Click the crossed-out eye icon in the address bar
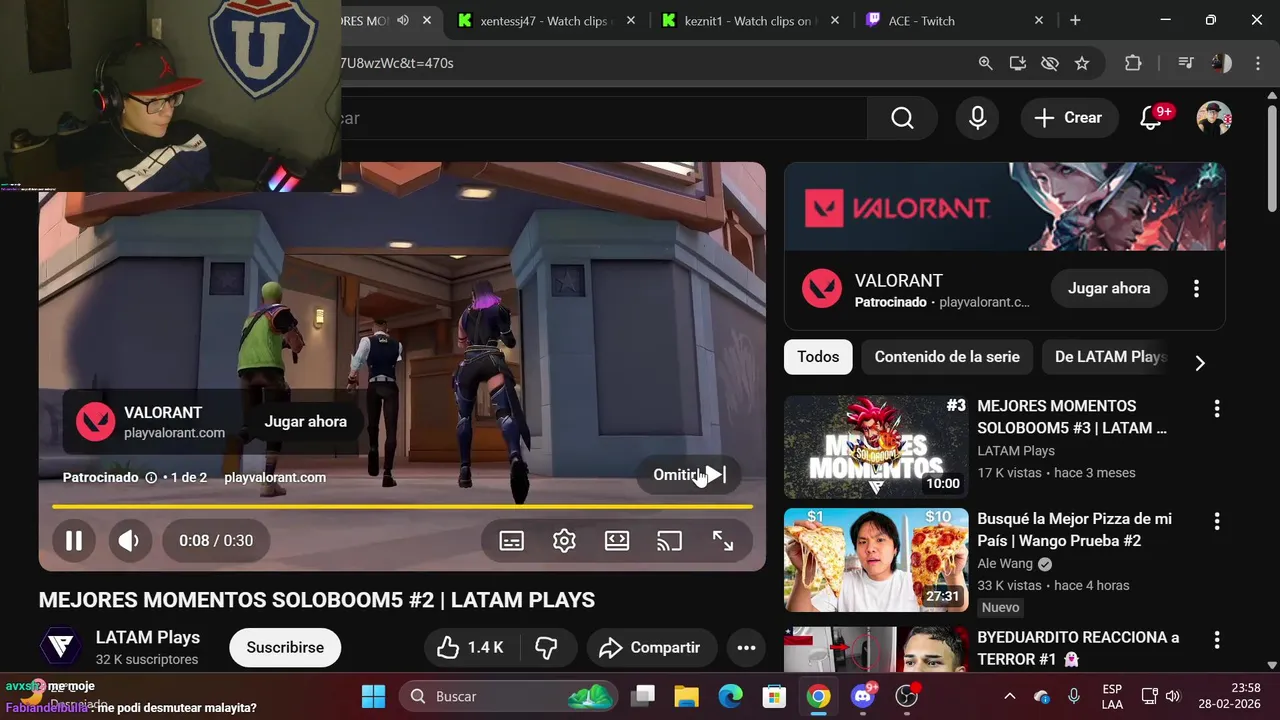 (1049, 63)
